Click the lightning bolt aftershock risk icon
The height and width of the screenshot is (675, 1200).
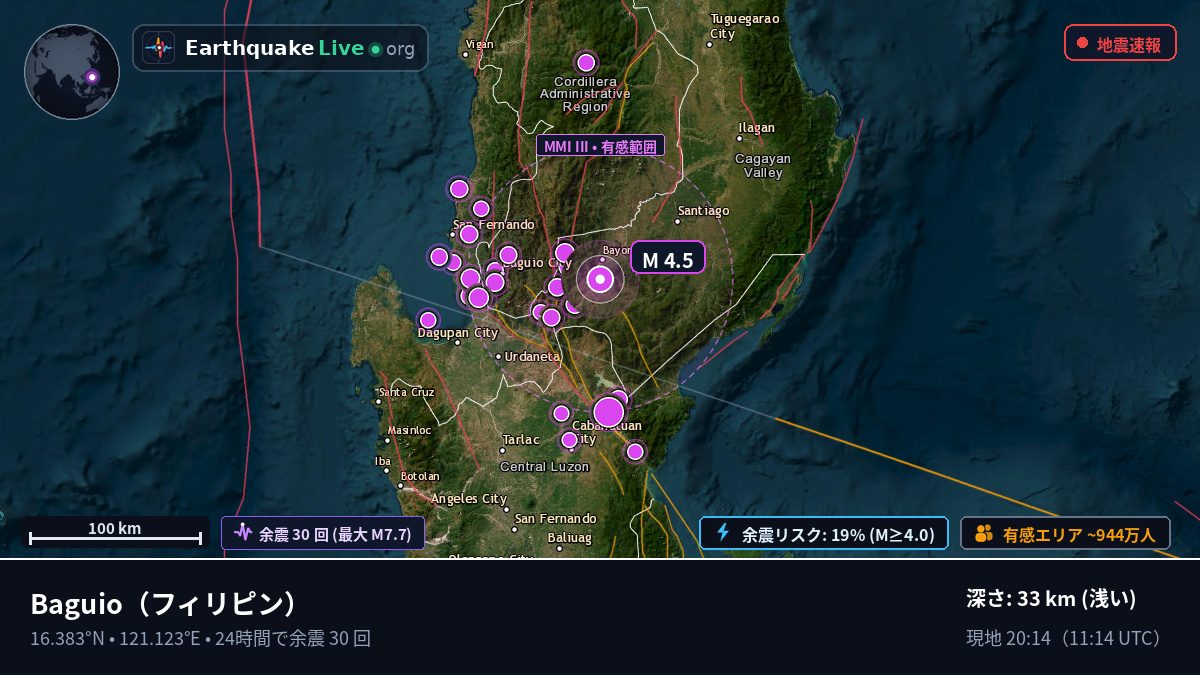pyautogui.click(x=723, y=533)
